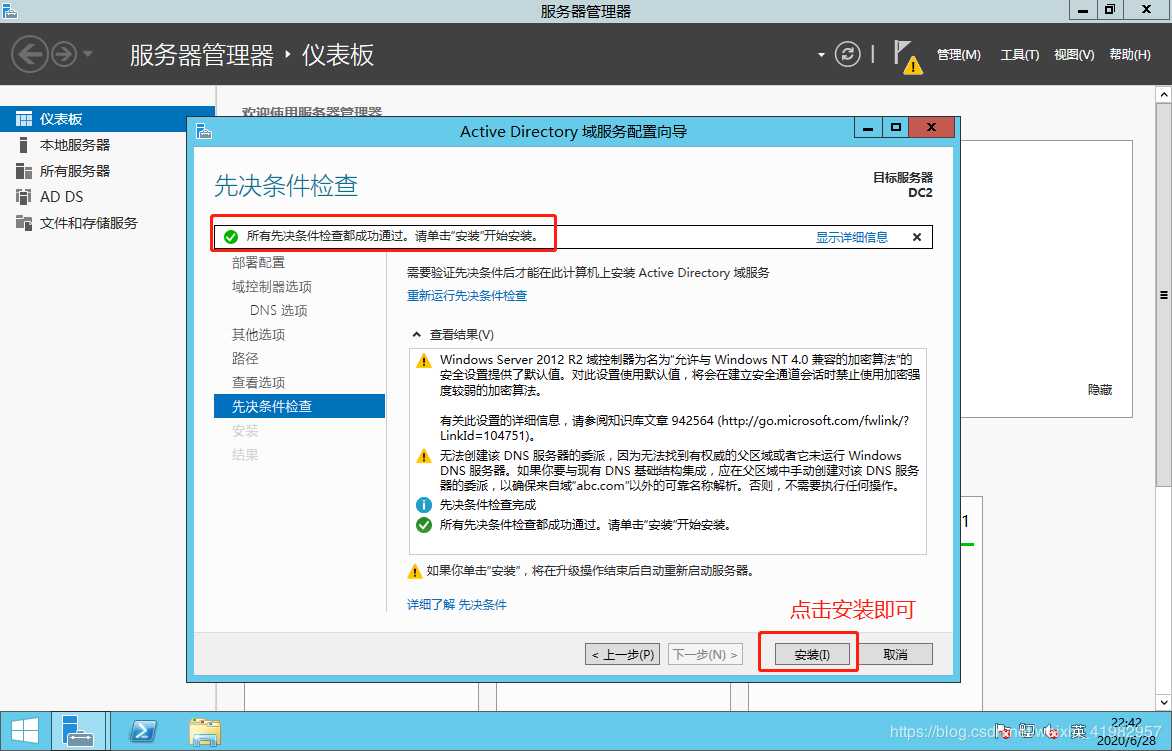Viewport: 1172px width, 751px height.
Task: Go to 域控制器选项 wizard step
Action: (x=271, y=286)
